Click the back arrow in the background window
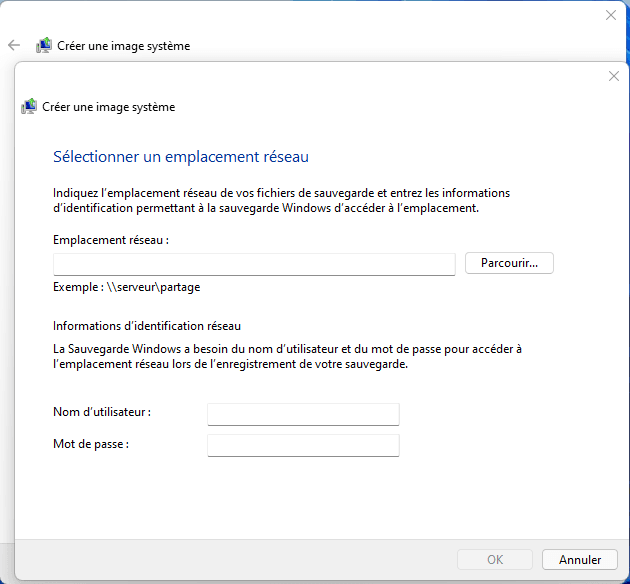The width and height of the screenshot is (630, 584). [x=14, y=45]
